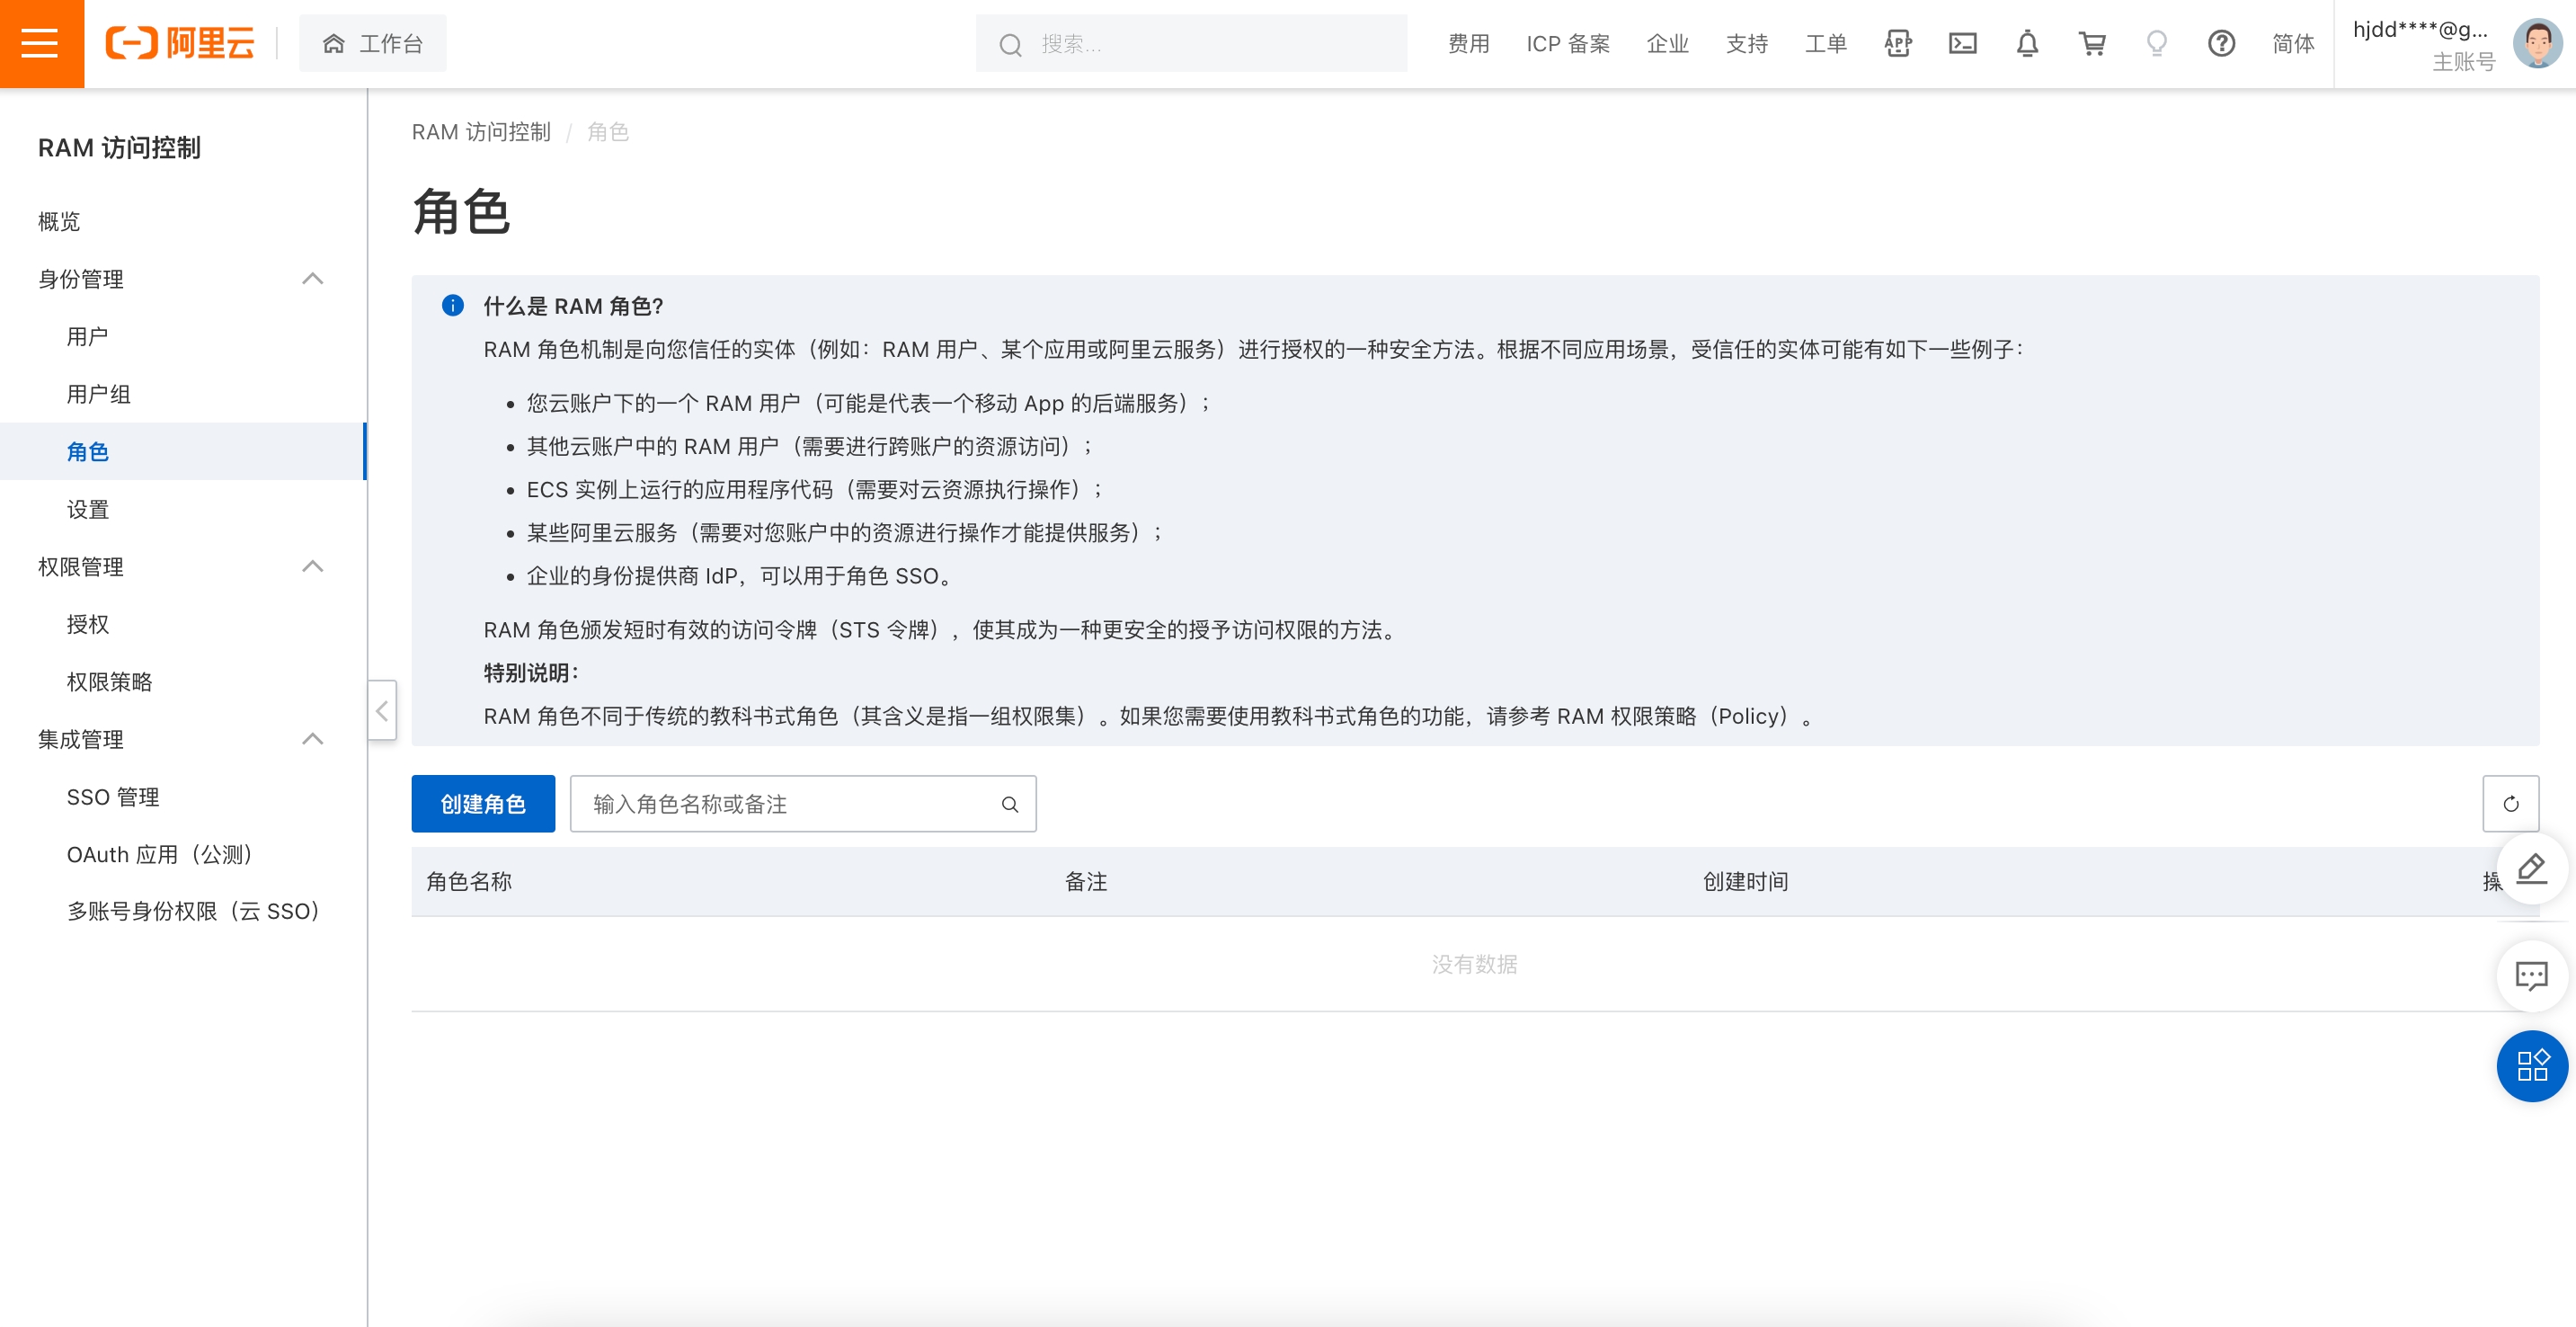Click the lightbulb tips icon
The width and height of the screenshot is (2576, 1327).
coord(2157,43)
